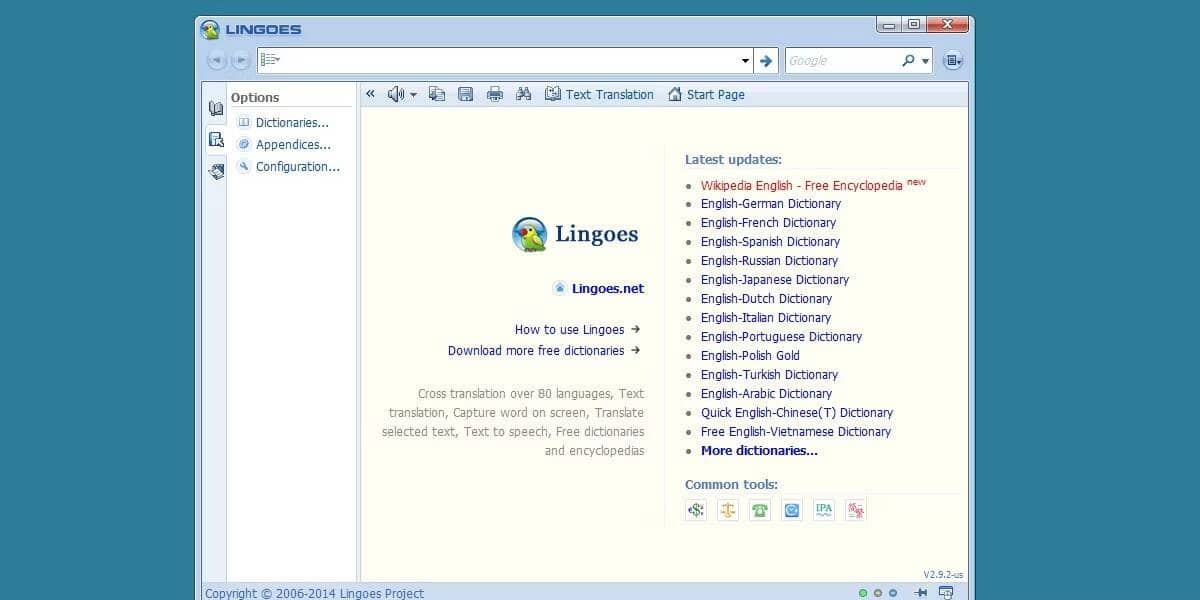Viewport: 1200px width, 600px height.
Task: Click the Lingoes.net link
Action: (x=608, y=288)
